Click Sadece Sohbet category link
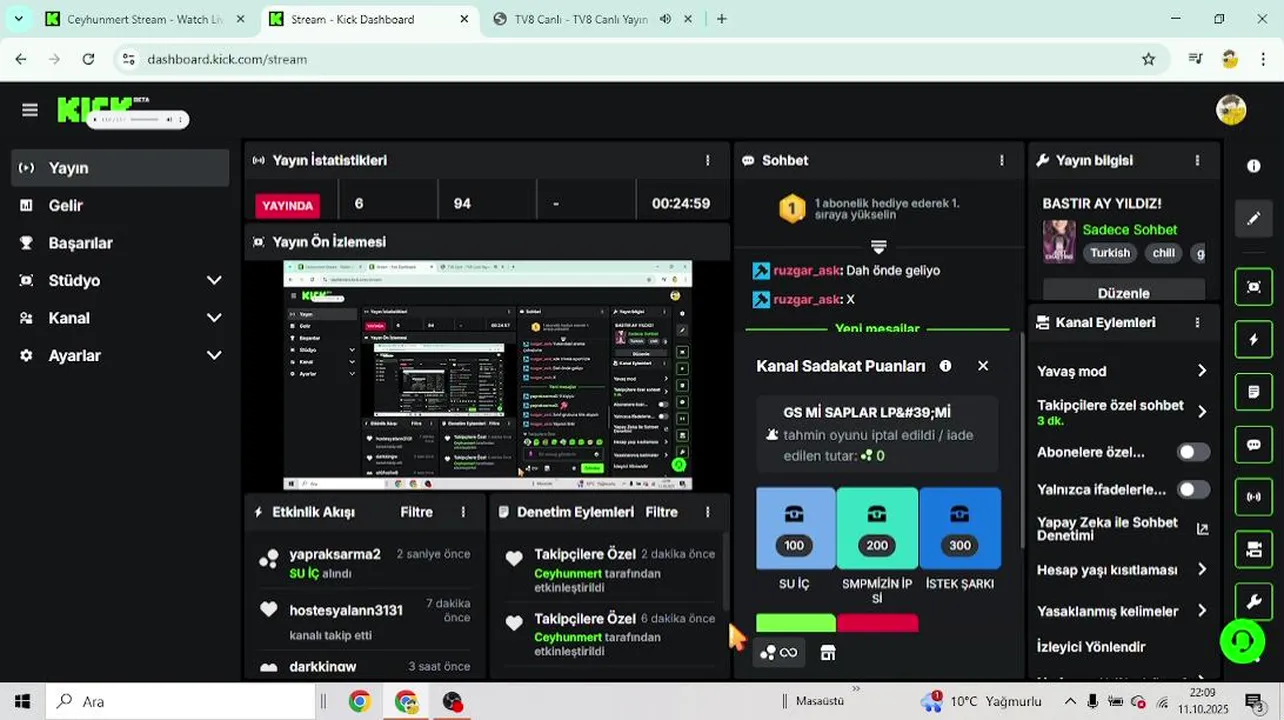 coord(1130,230)
